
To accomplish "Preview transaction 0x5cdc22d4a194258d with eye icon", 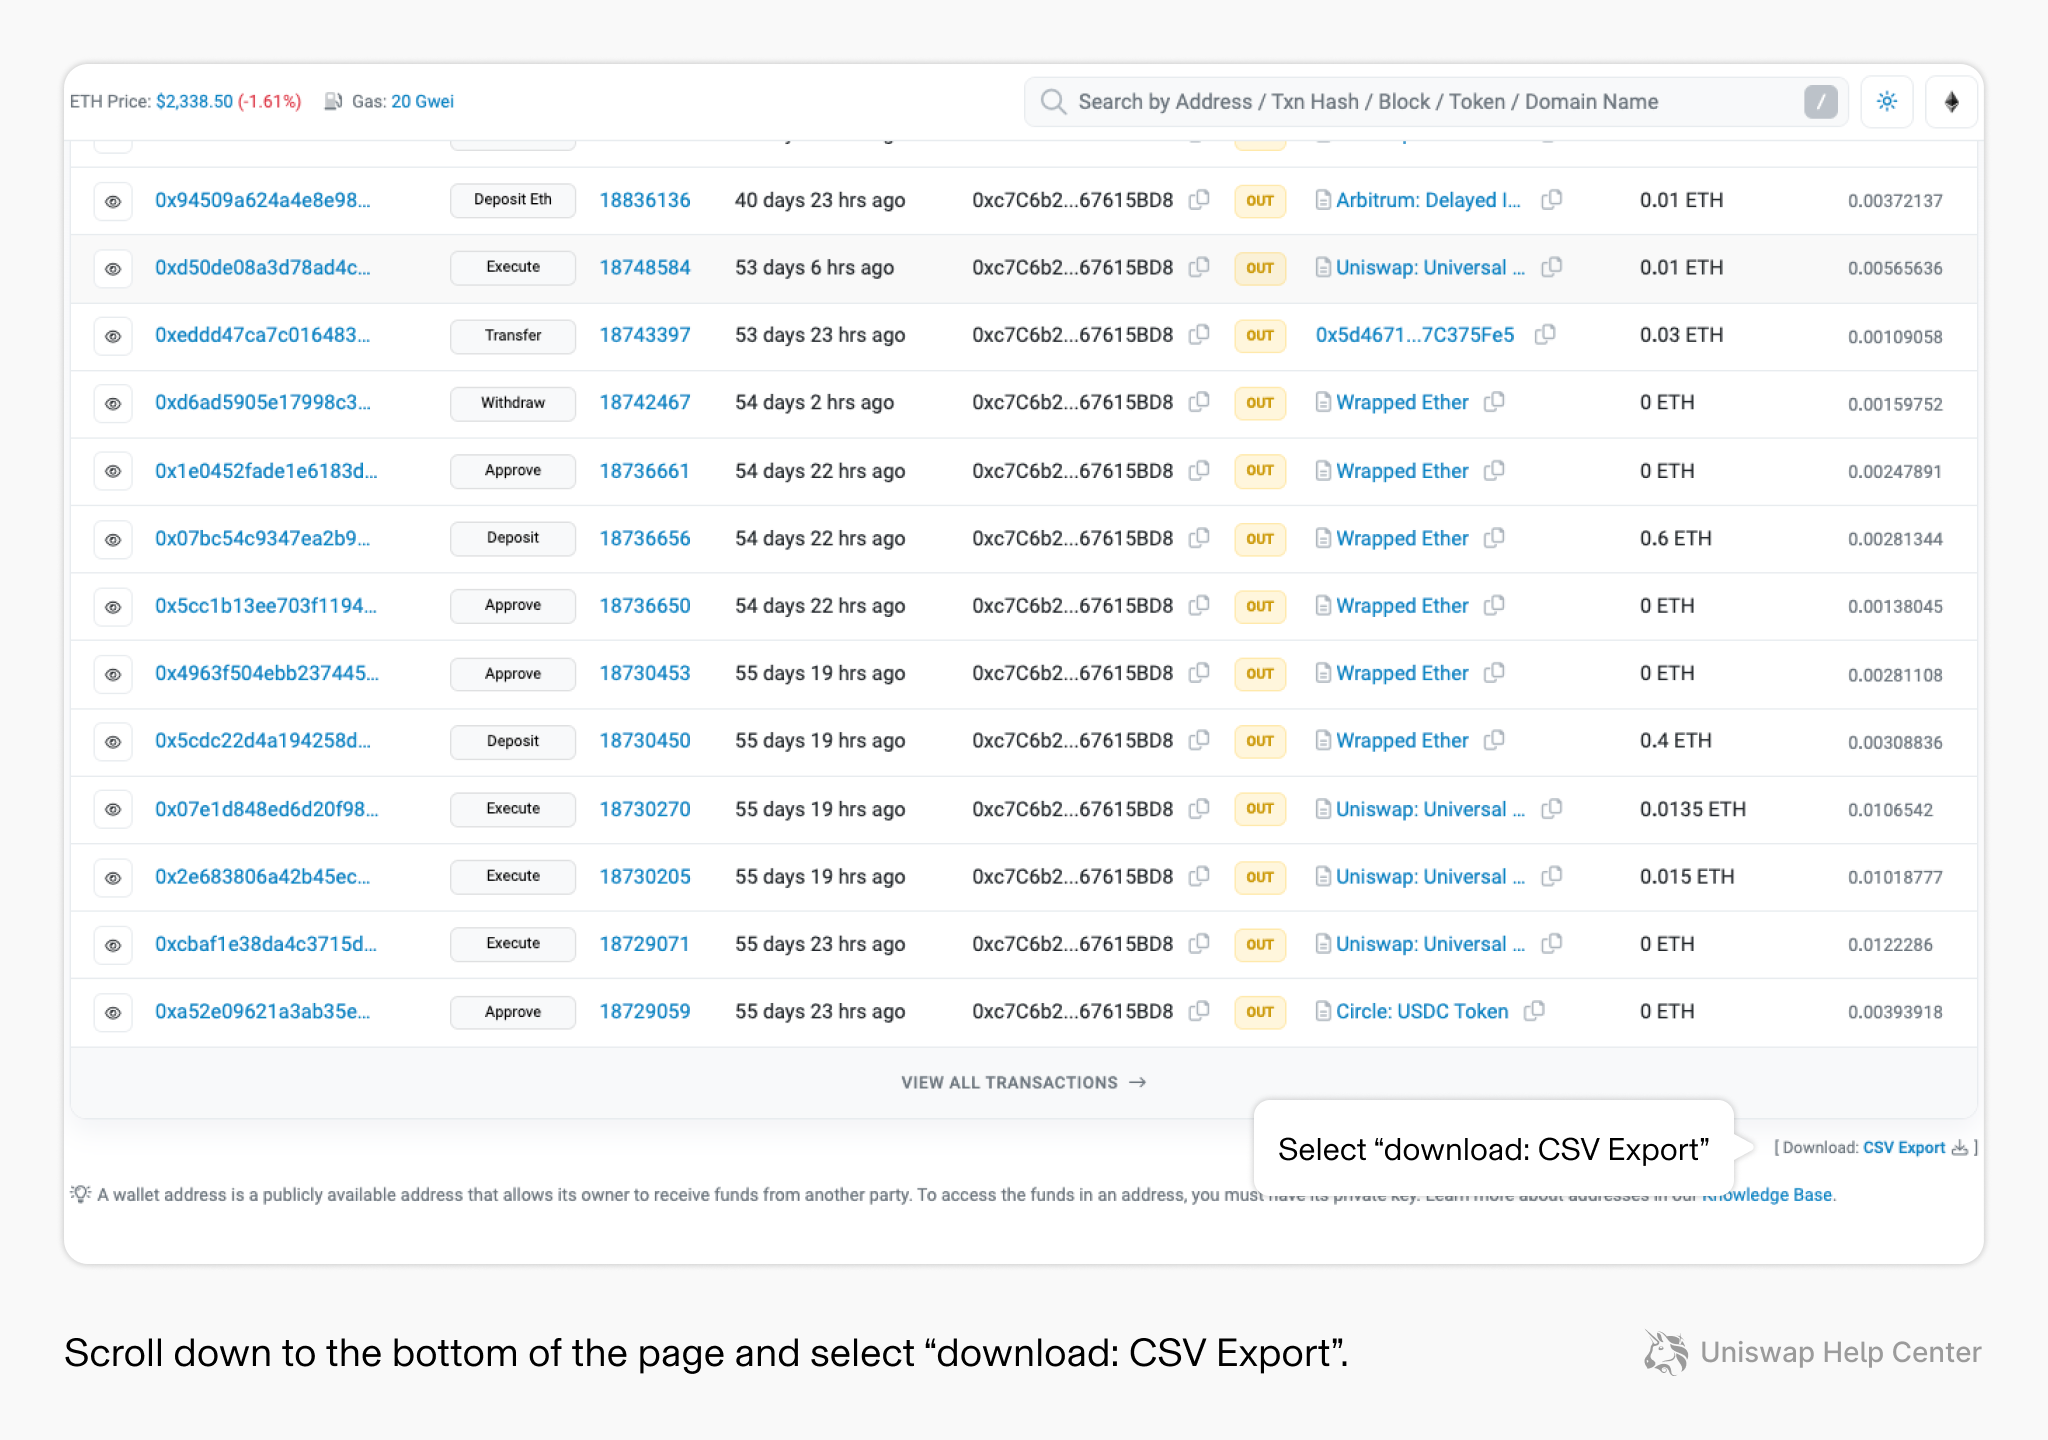I will tap(113, 742).
